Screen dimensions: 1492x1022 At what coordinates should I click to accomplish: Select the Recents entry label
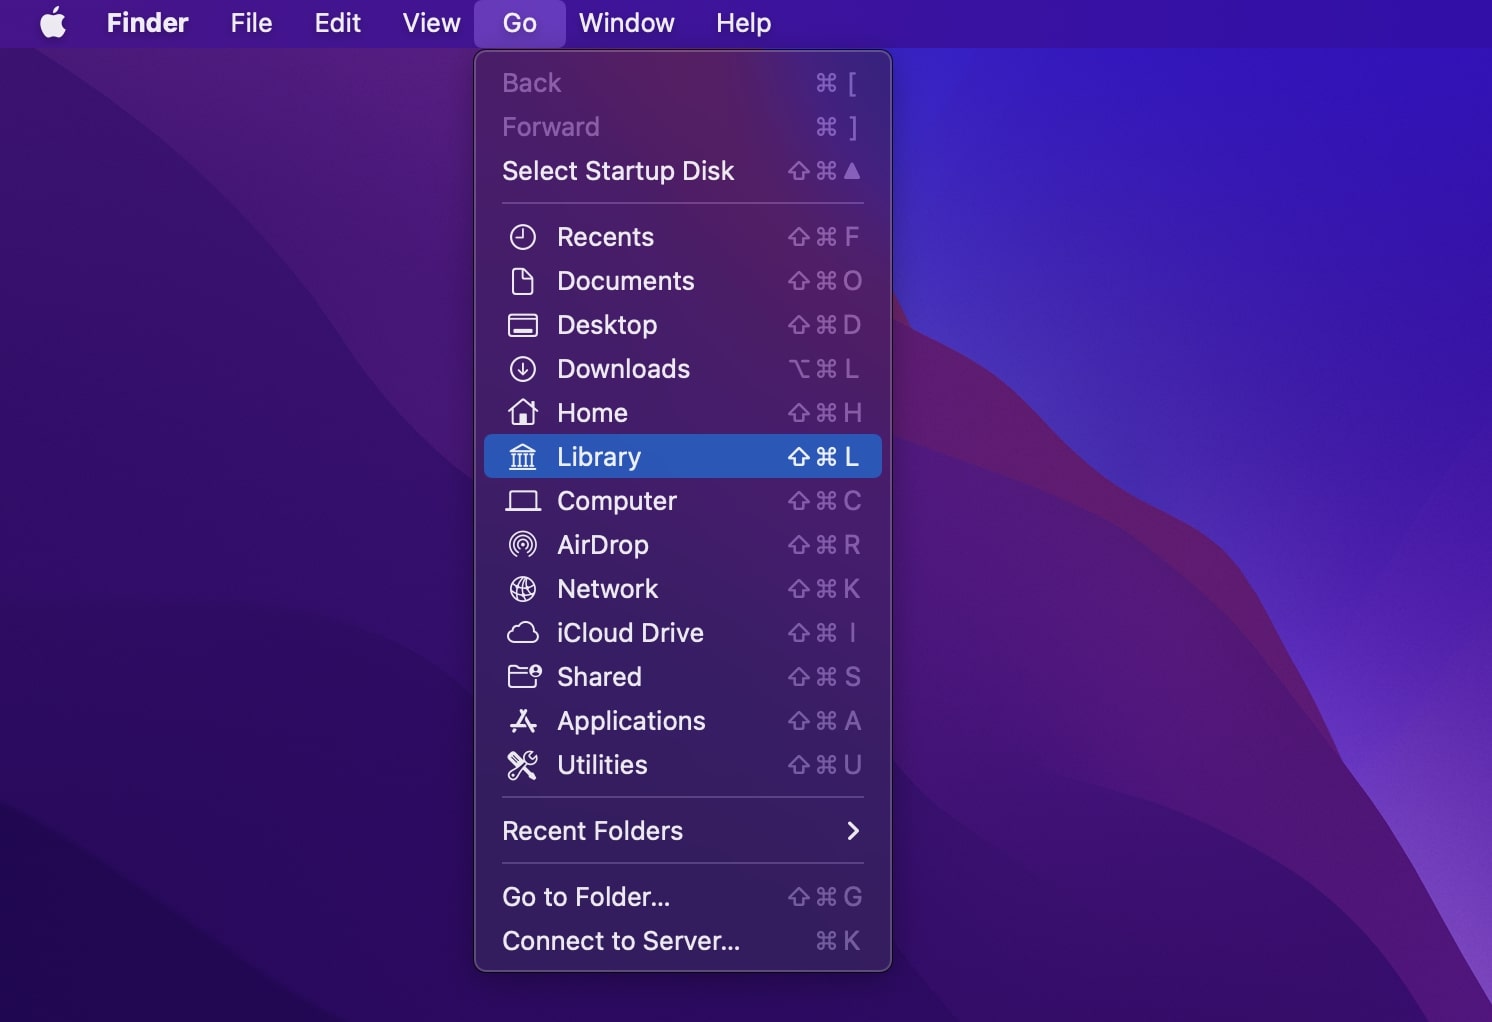pos(605,237)
